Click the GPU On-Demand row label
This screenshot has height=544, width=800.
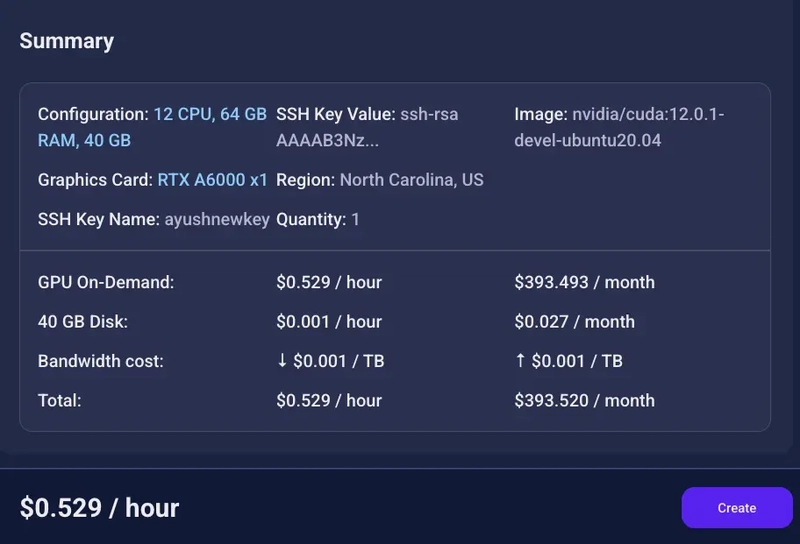pyautogui.click(x=106, y=282)
